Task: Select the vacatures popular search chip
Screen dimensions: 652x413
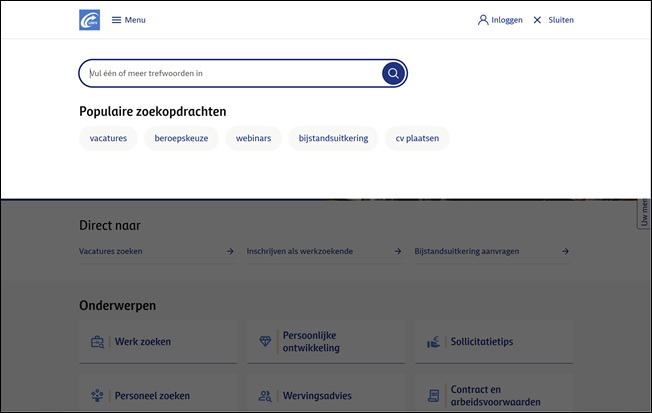Action: pyautogui.click(x=108, y=138)
